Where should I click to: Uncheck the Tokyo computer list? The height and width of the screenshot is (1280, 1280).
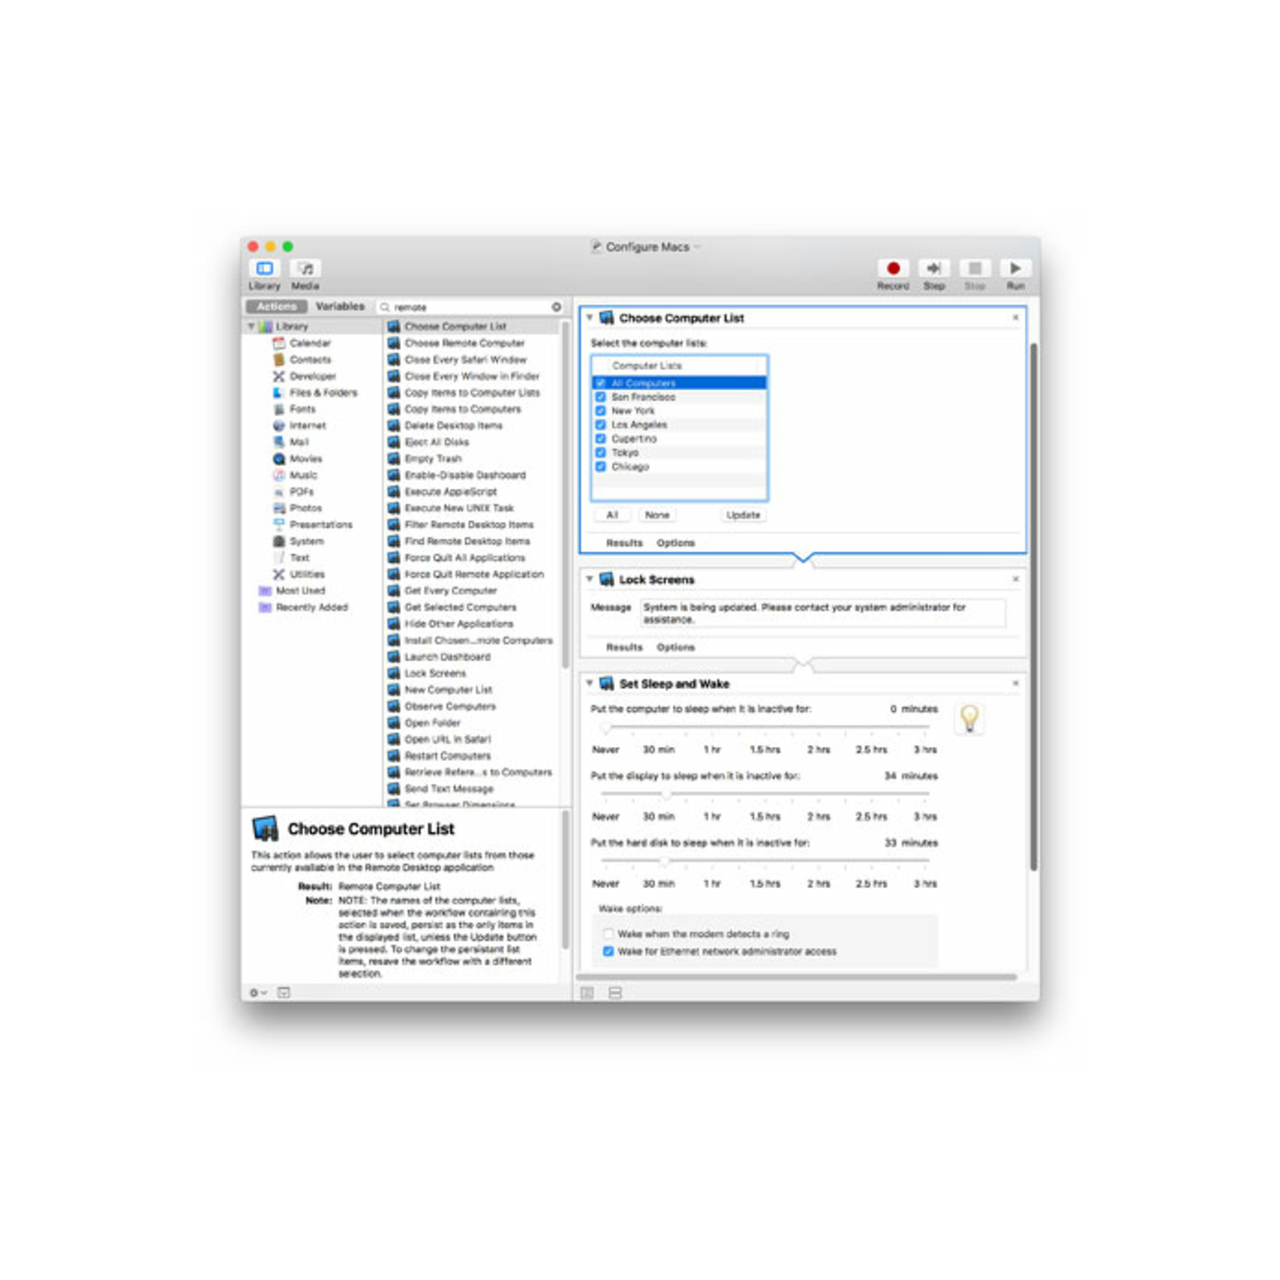[x=600, y=452]
